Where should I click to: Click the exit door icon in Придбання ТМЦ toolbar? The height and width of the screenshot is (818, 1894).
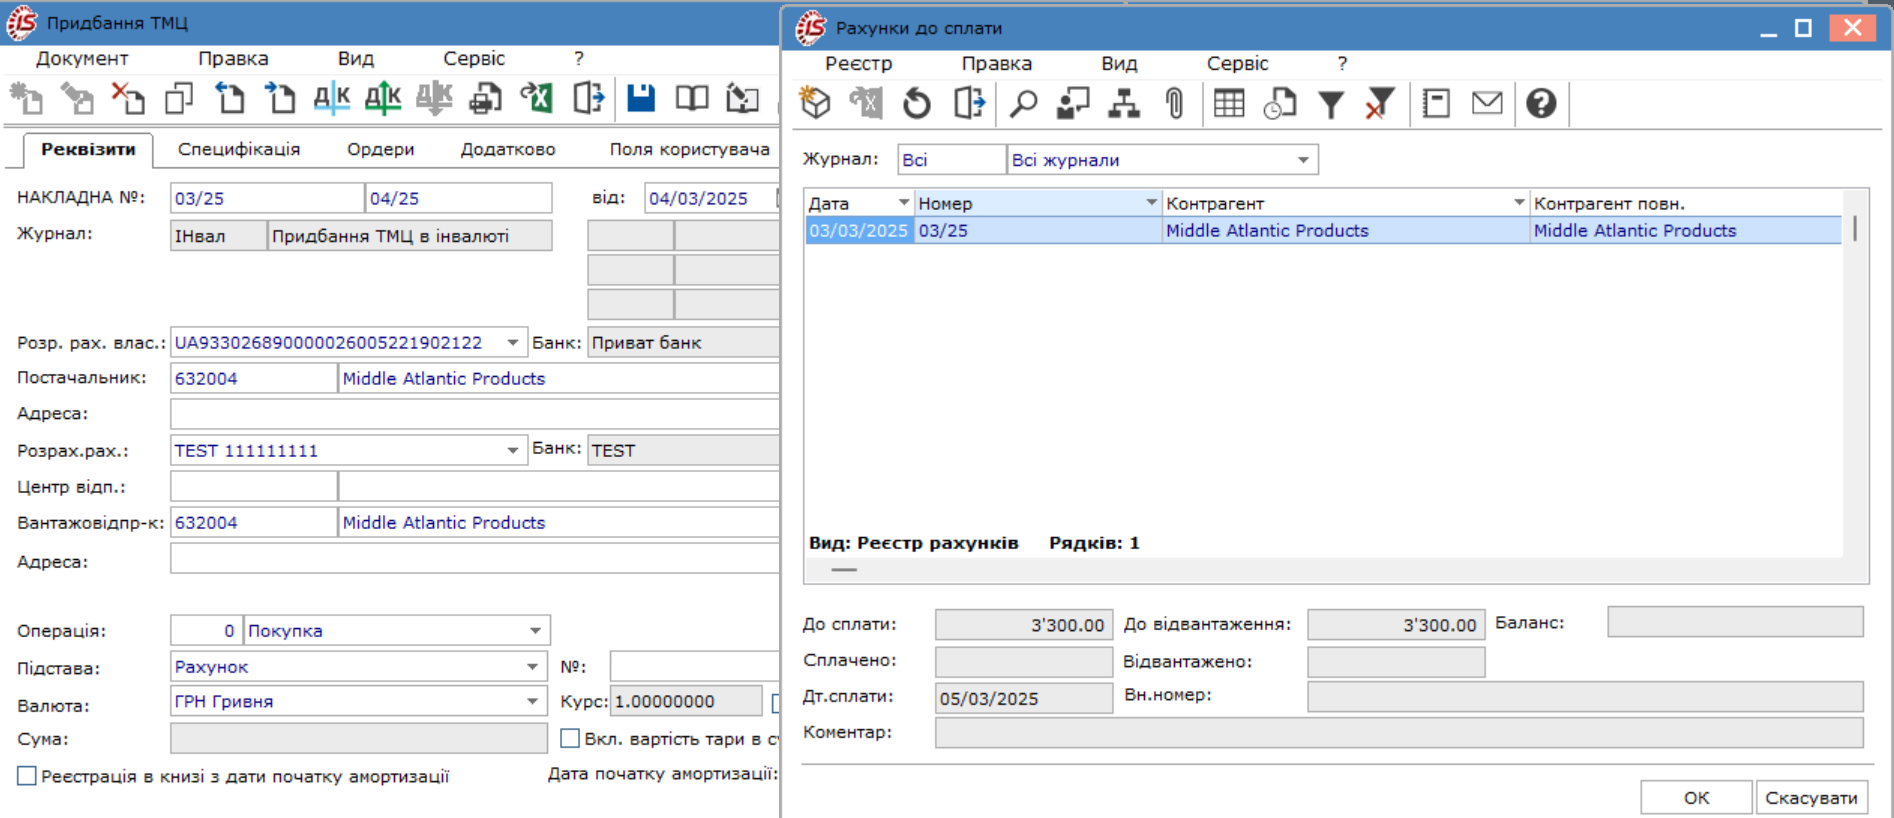(588, 98)
